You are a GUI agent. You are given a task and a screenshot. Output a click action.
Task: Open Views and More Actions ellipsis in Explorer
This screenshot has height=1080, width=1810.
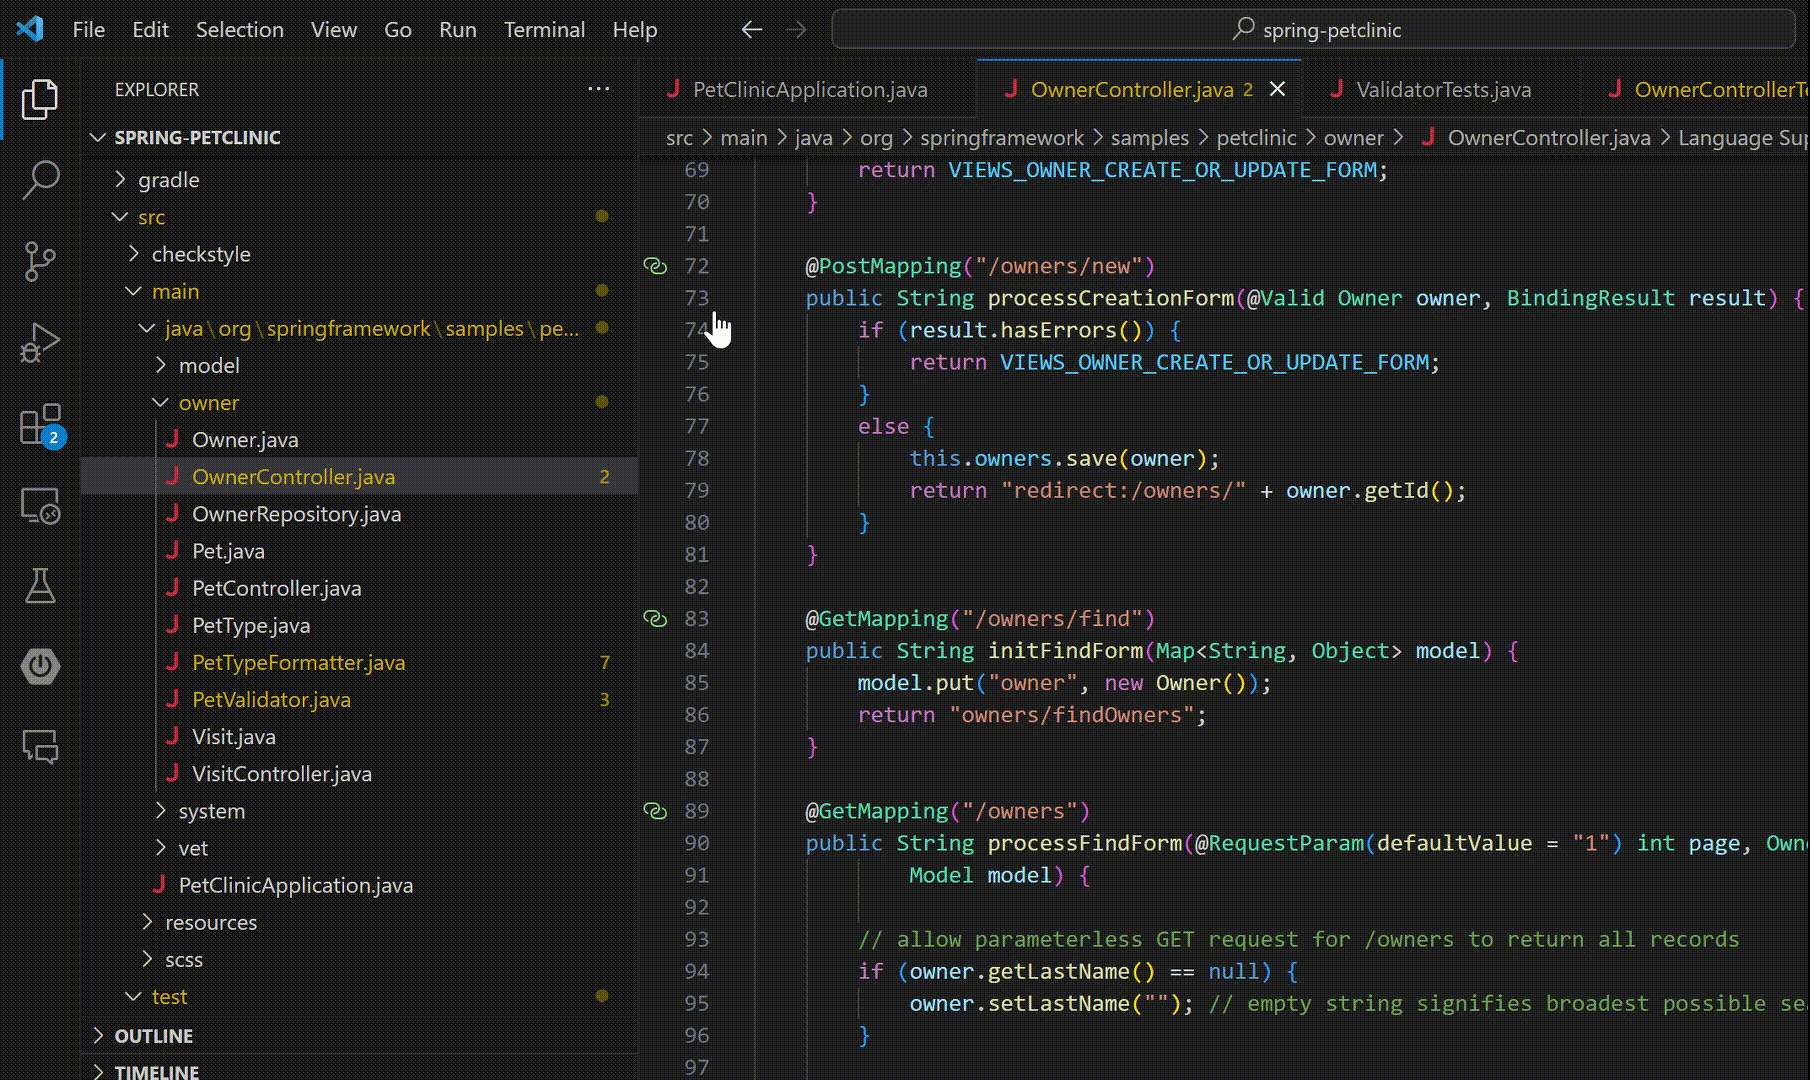click(x=598, y=89)
